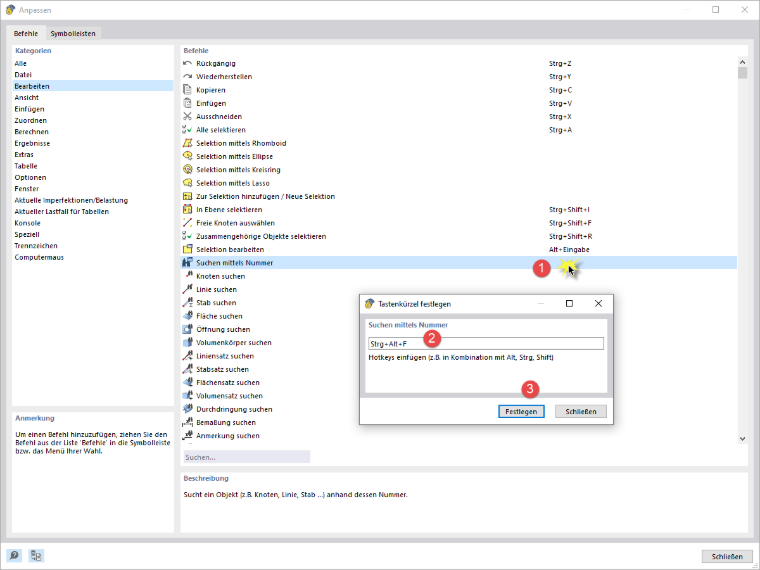Choose the Einfügen category in Kategorien
The image size is (760, 570).
tap(93, 109)
